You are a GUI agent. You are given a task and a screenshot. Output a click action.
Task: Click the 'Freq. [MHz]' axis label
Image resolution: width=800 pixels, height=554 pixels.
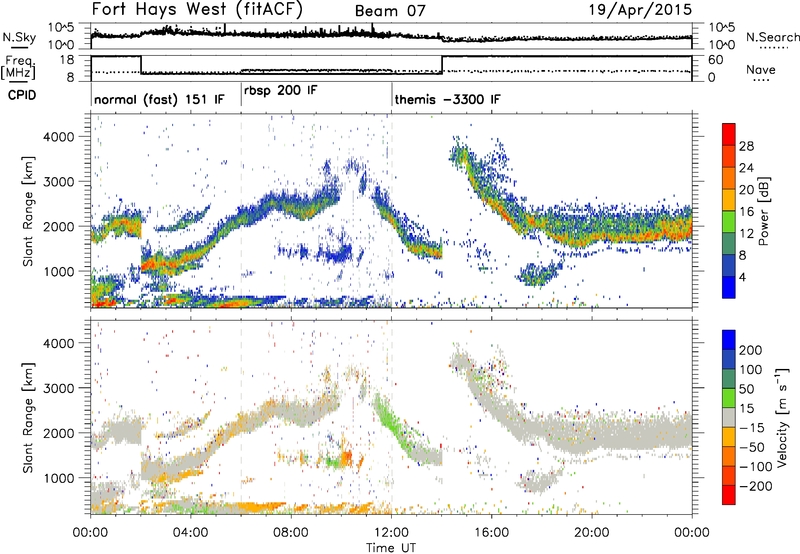18,68
